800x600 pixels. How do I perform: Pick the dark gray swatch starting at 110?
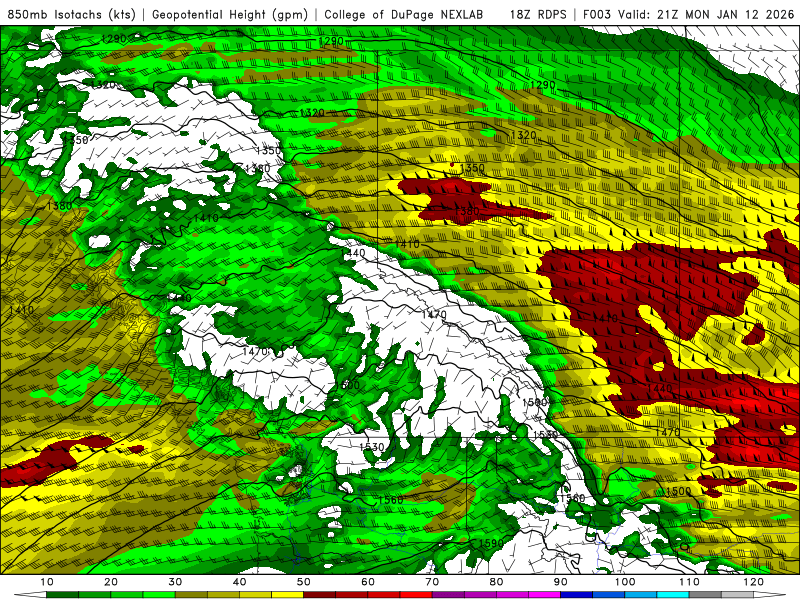coord(705,594)
